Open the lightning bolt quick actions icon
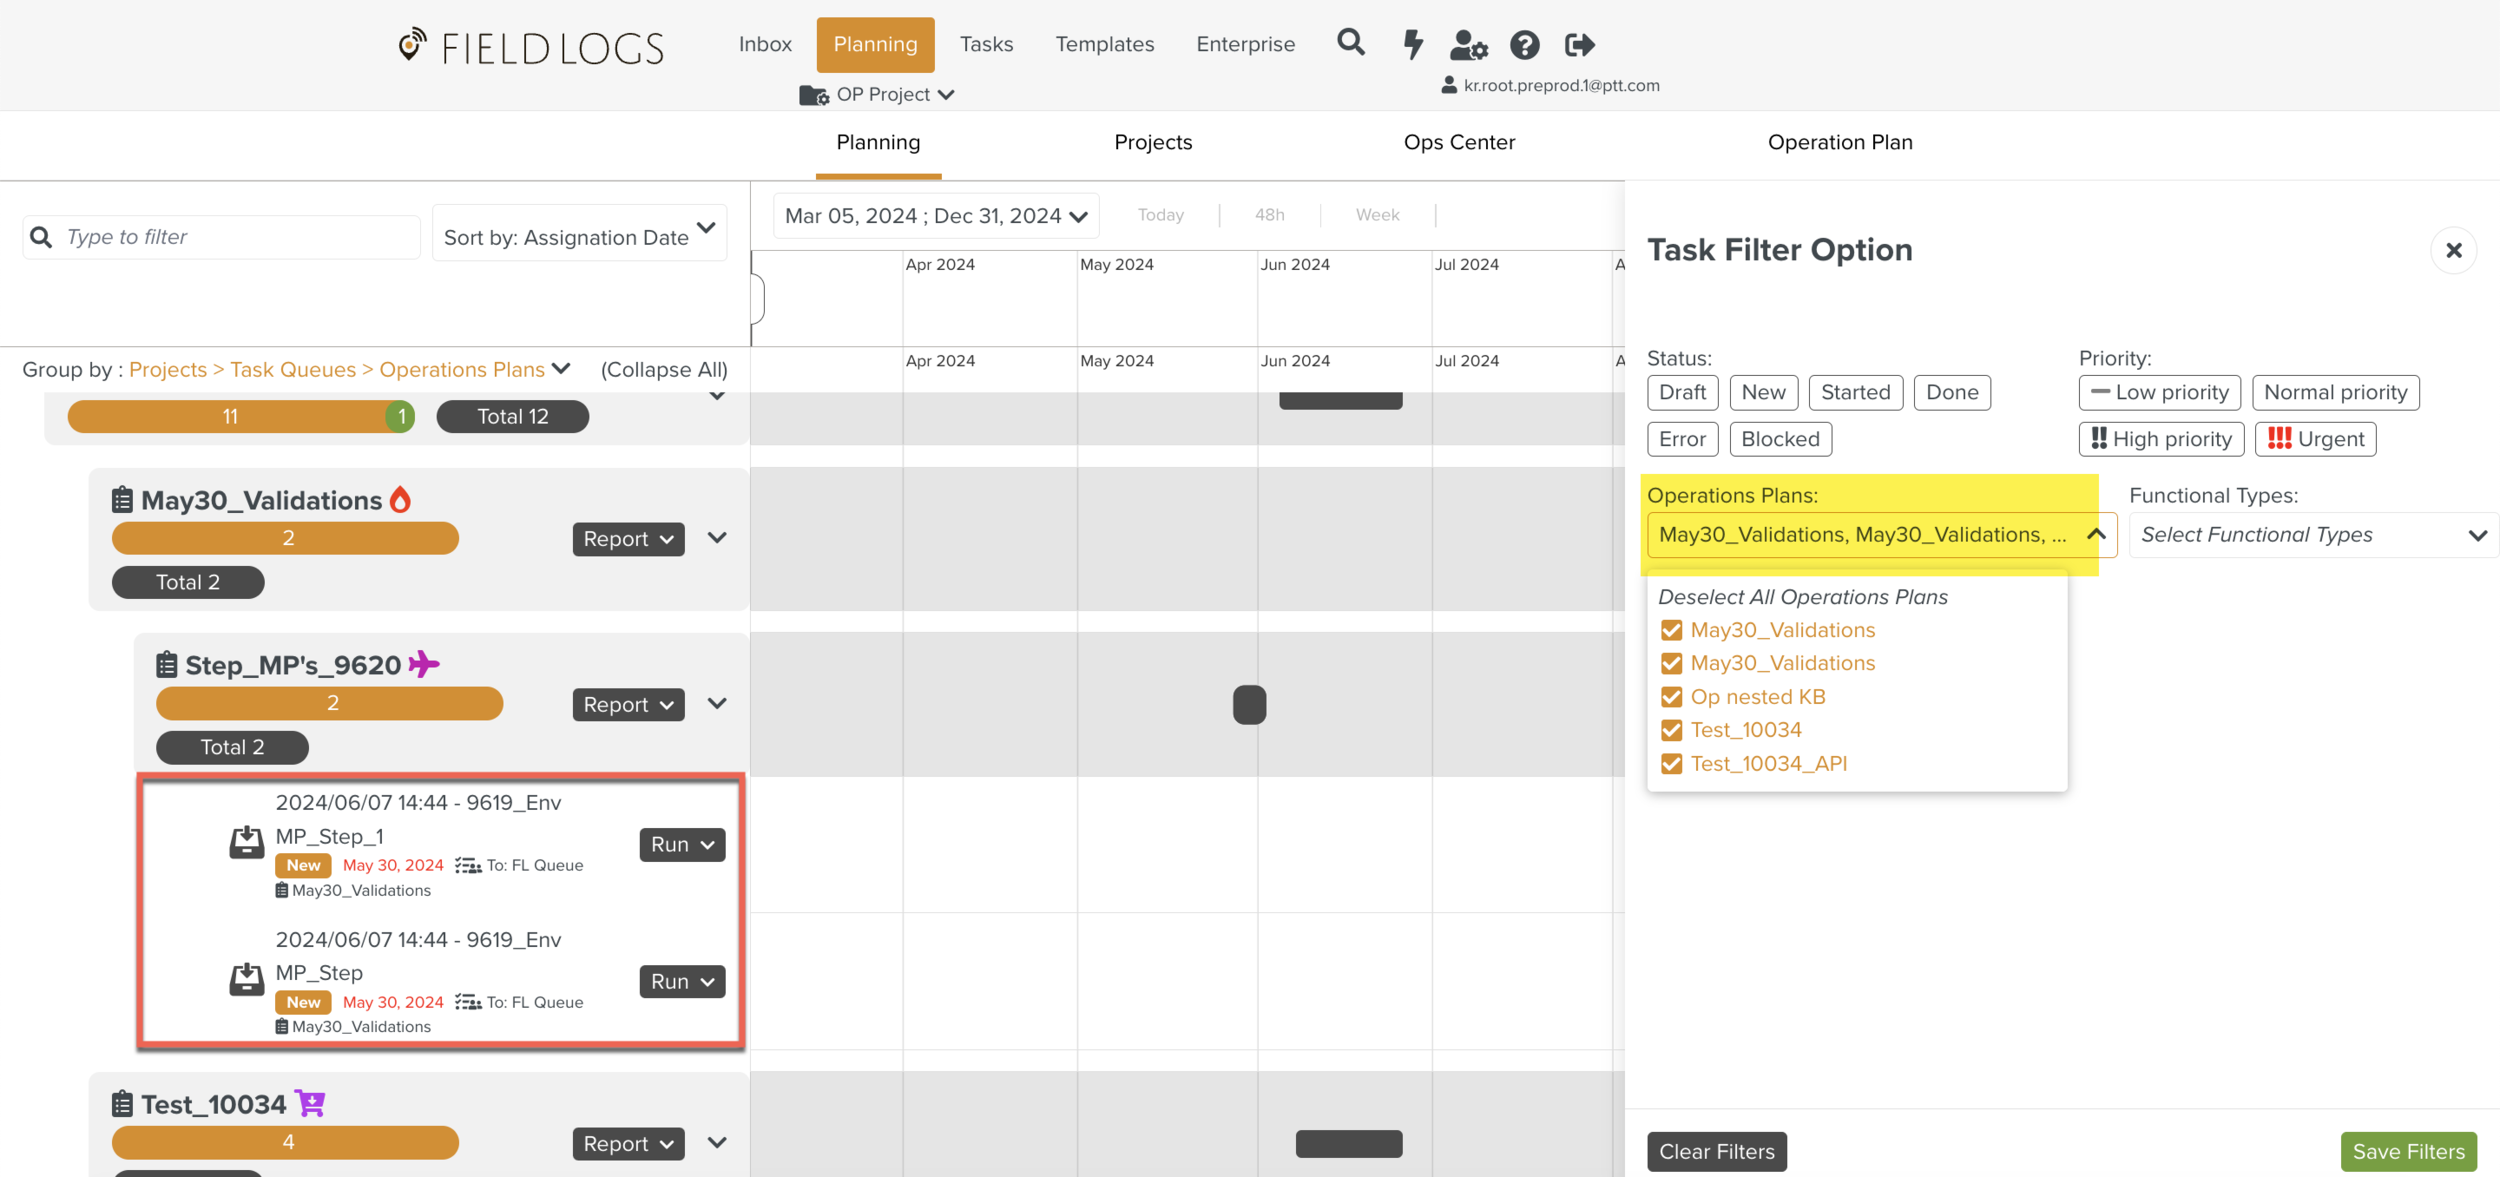The width and height of the screenshot is (2500, 1177). [1412, 44]
